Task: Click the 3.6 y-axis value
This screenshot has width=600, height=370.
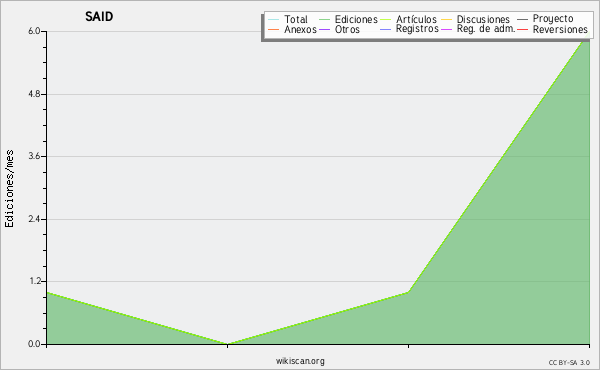Action: click(x=34, y=156)
